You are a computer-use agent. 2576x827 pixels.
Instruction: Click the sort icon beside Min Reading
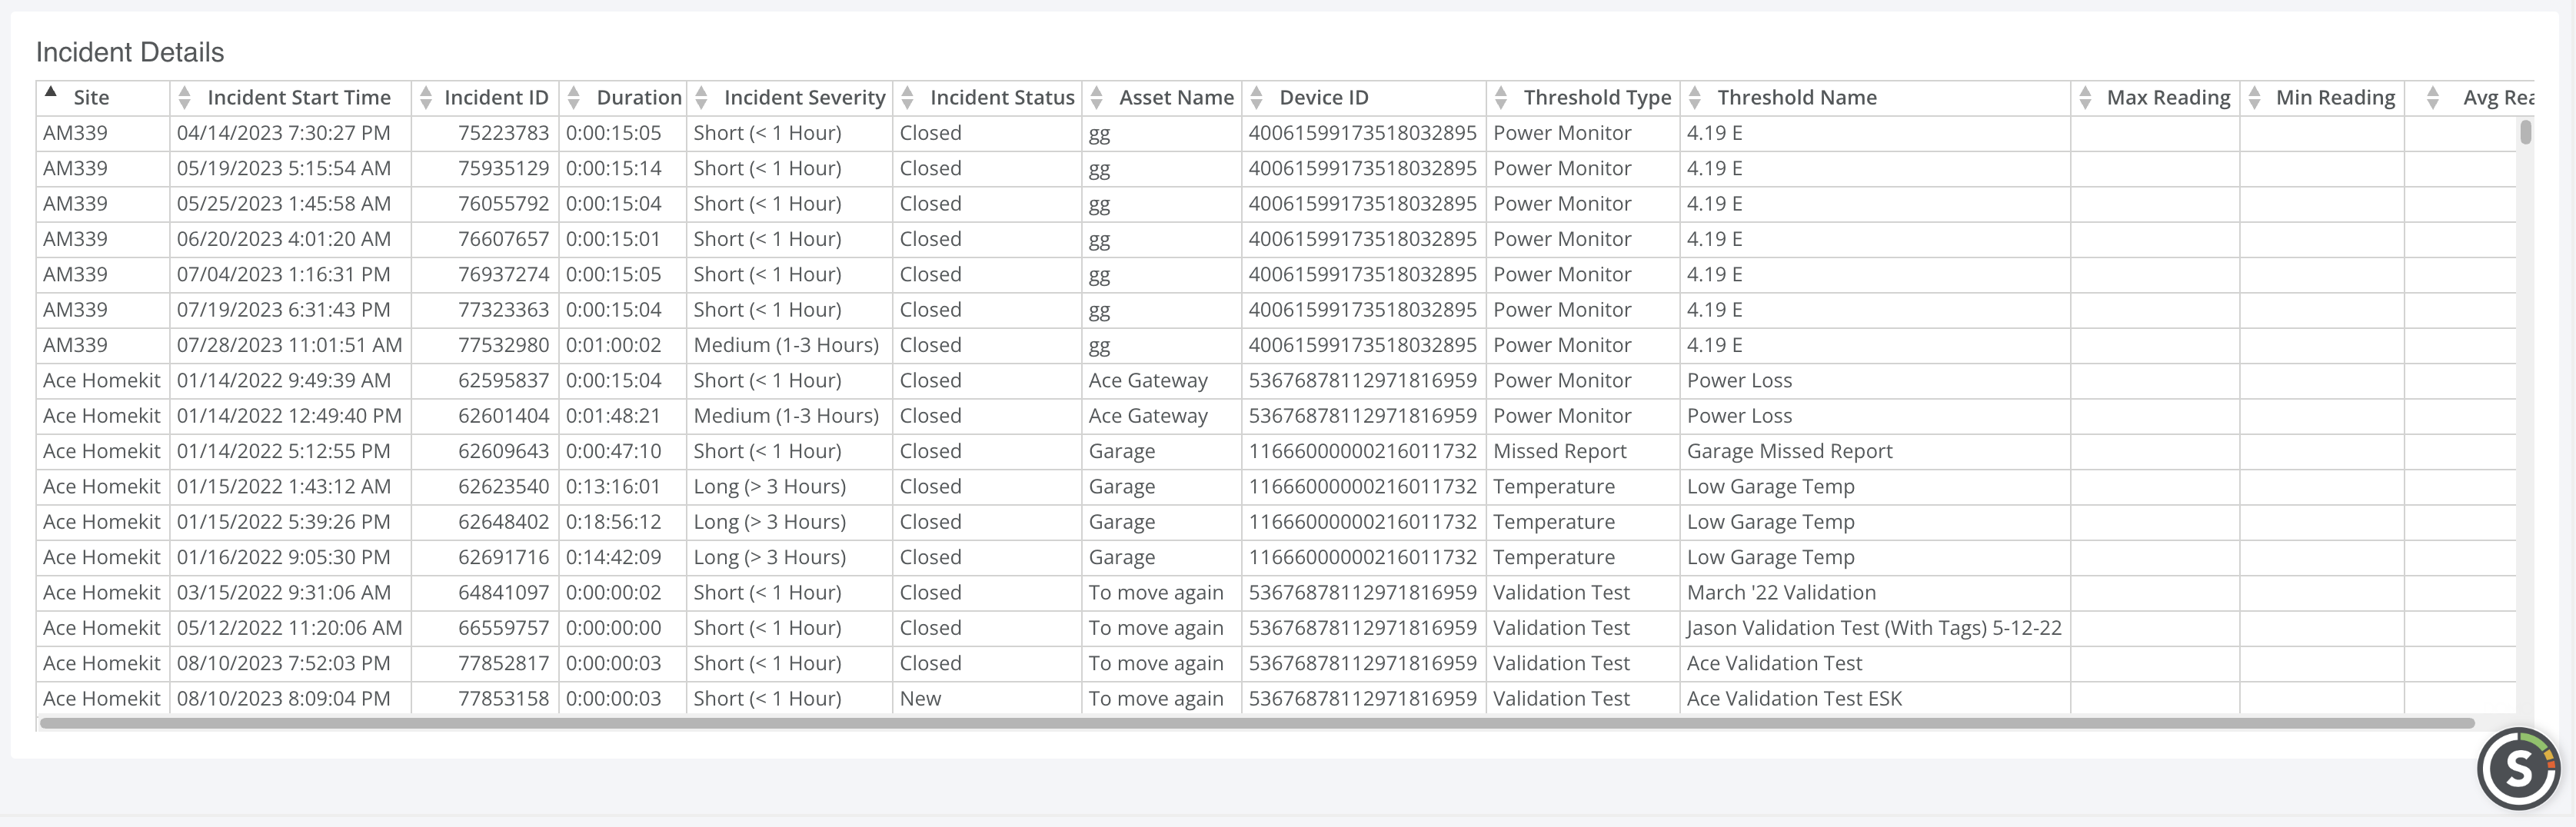pyautogui.click(x=2253, y=97)
